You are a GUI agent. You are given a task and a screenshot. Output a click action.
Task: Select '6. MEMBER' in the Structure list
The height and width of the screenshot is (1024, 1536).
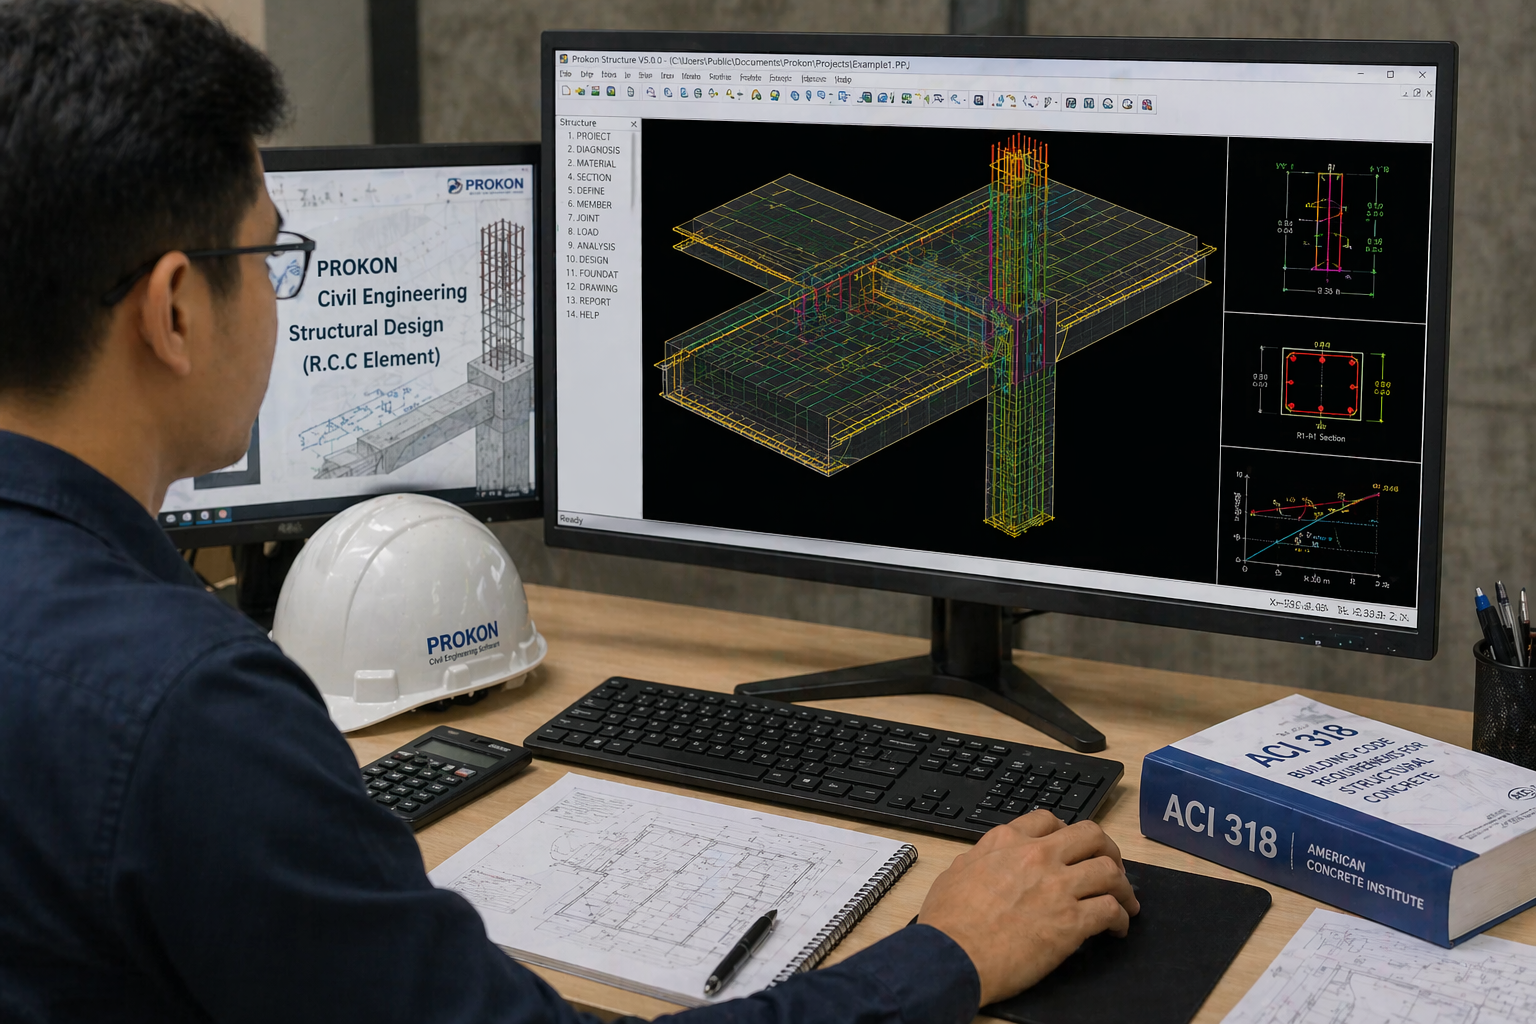[589, 205]
